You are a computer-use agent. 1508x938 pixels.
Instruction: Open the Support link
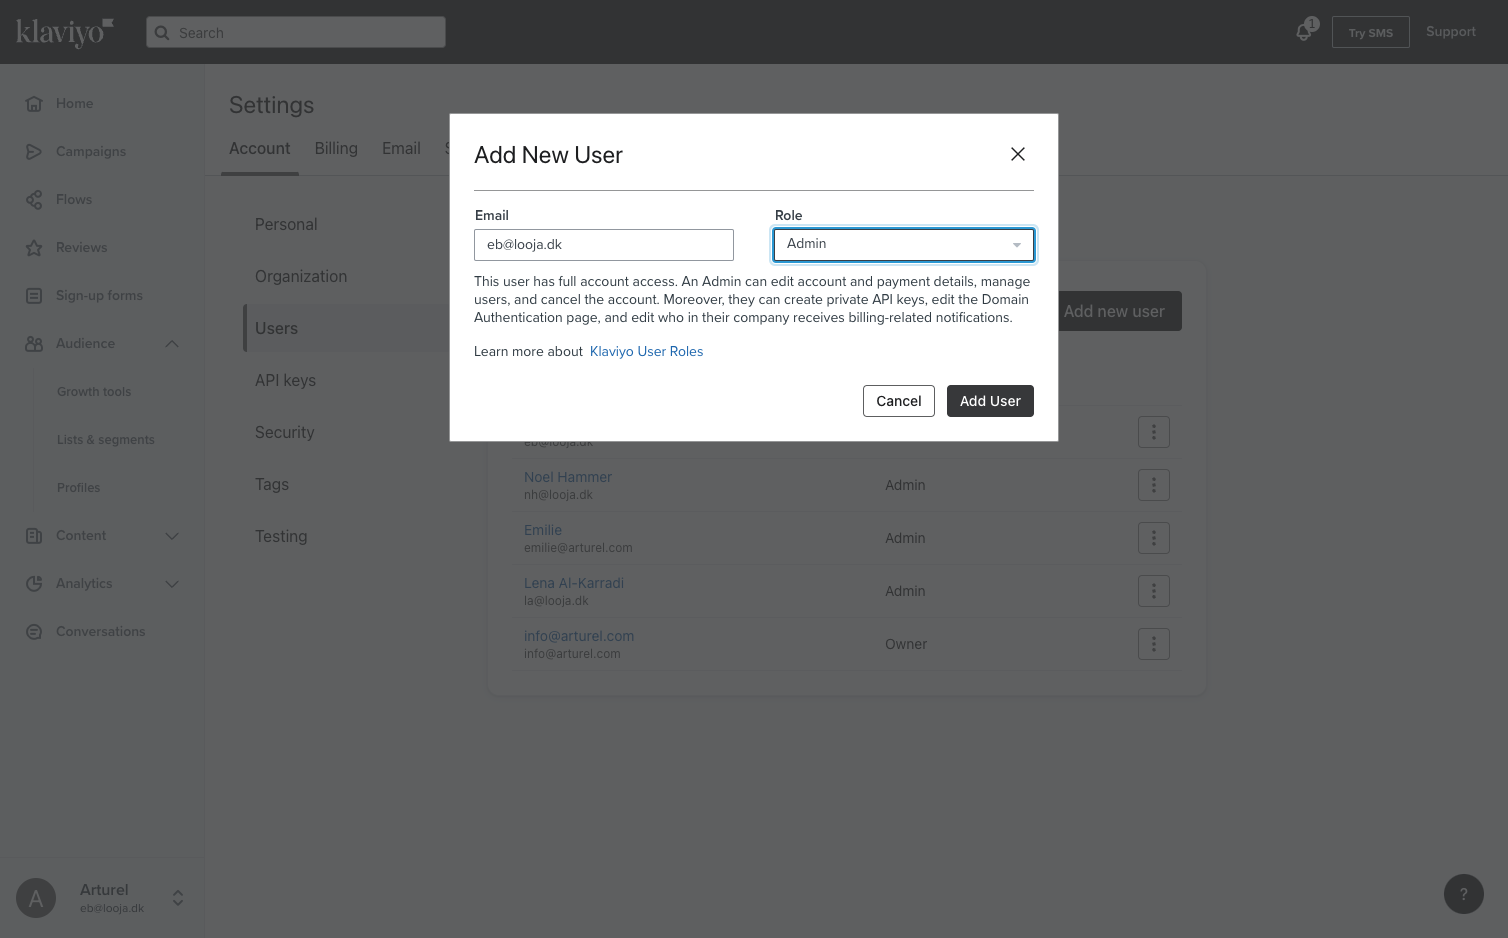point(1451,32)
